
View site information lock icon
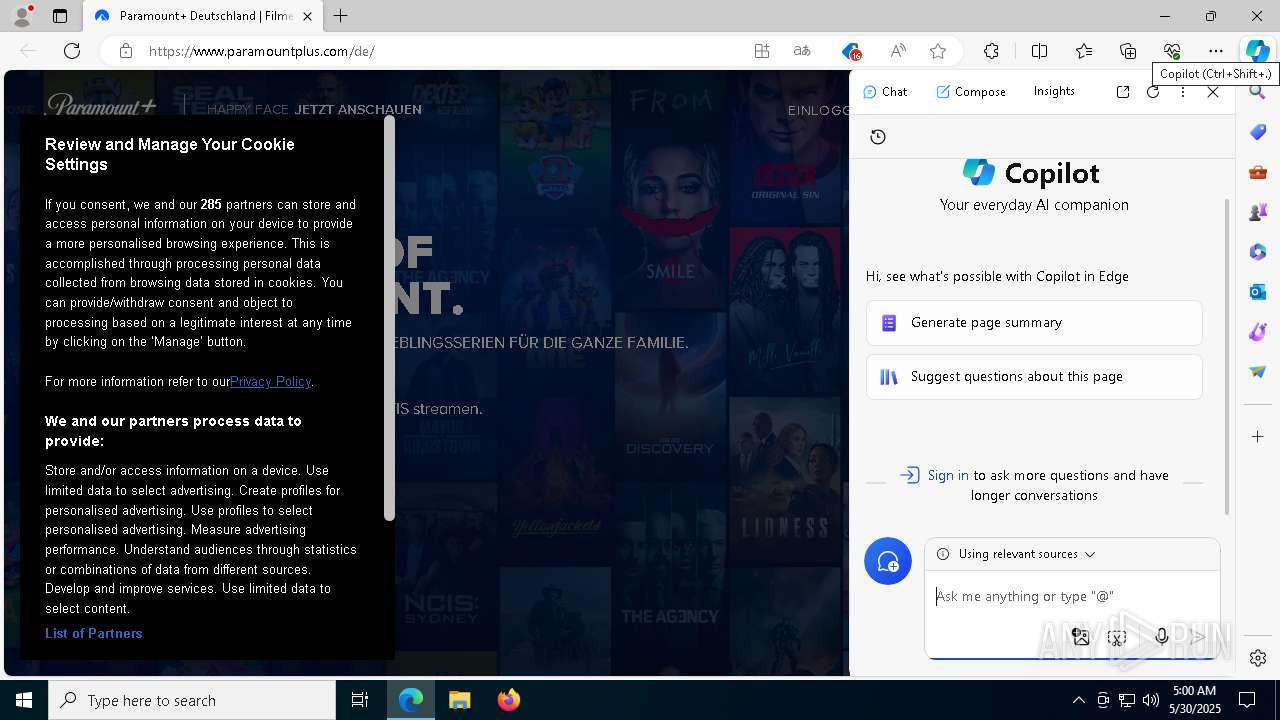pos(126,51)
